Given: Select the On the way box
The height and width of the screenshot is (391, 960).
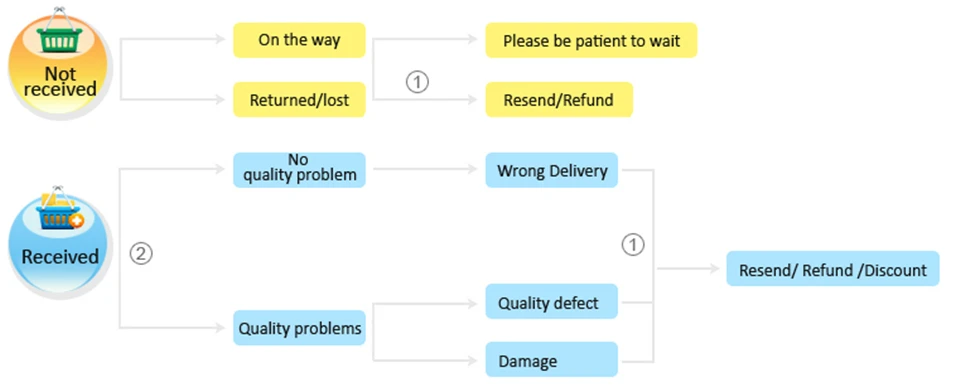Looking at the screenshot, I should [299, 40].
